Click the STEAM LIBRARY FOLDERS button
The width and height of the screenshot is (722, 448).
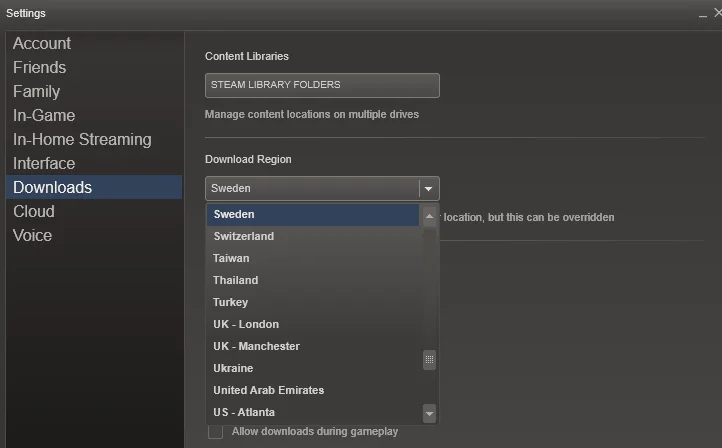[322, 85]
